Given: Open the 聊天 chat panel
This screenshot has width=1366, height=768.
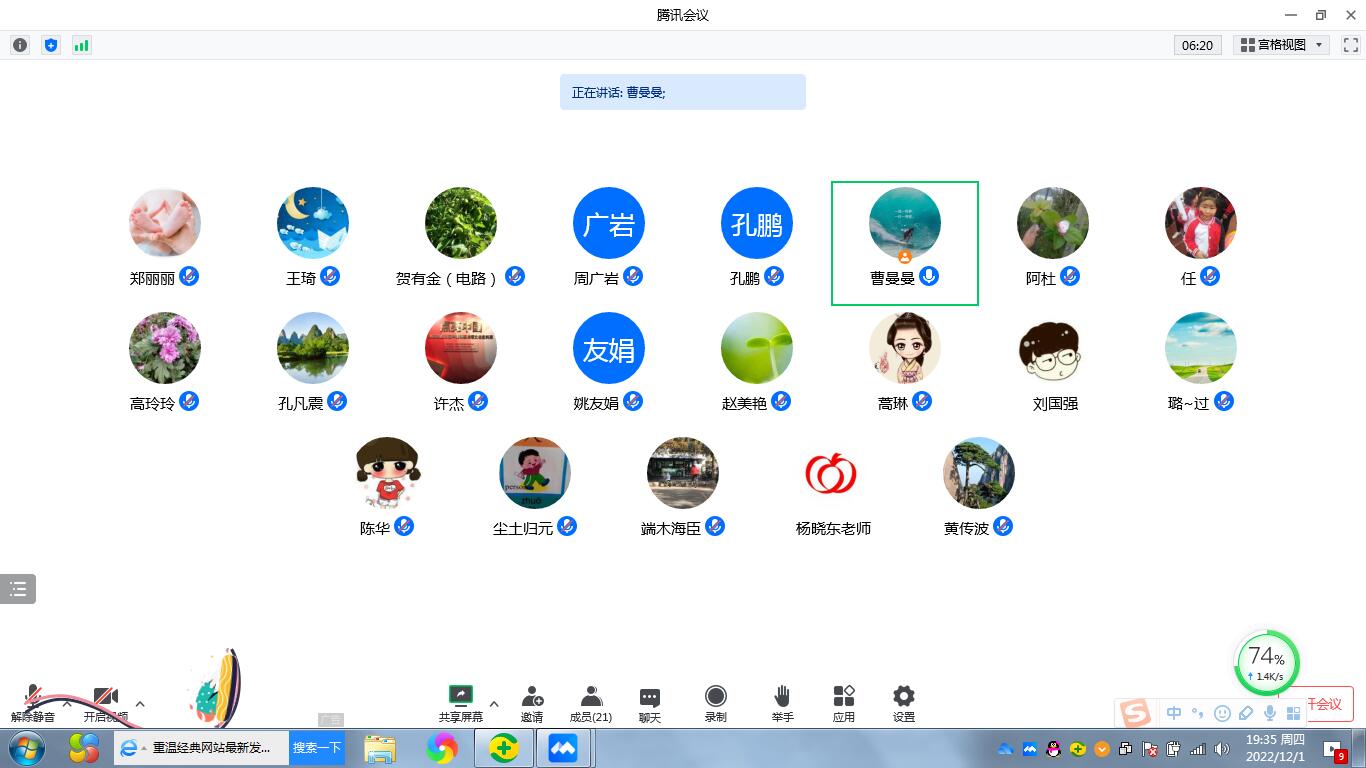Looking at the screenshot, I should coord(650,703).
